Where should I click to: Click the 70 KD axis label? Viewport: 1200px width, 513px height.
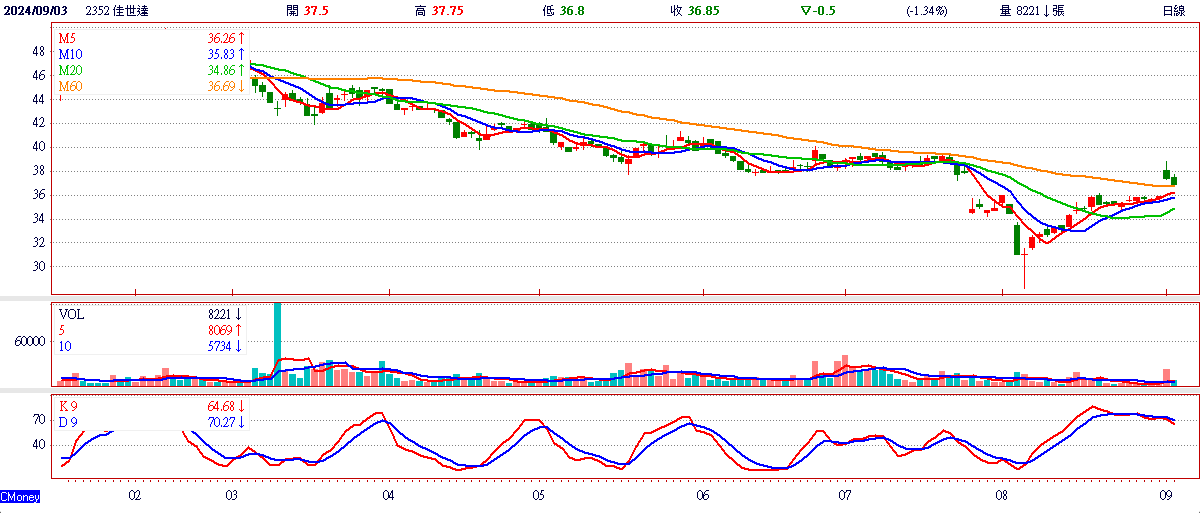pyautogui.click(x=38, y=420)
